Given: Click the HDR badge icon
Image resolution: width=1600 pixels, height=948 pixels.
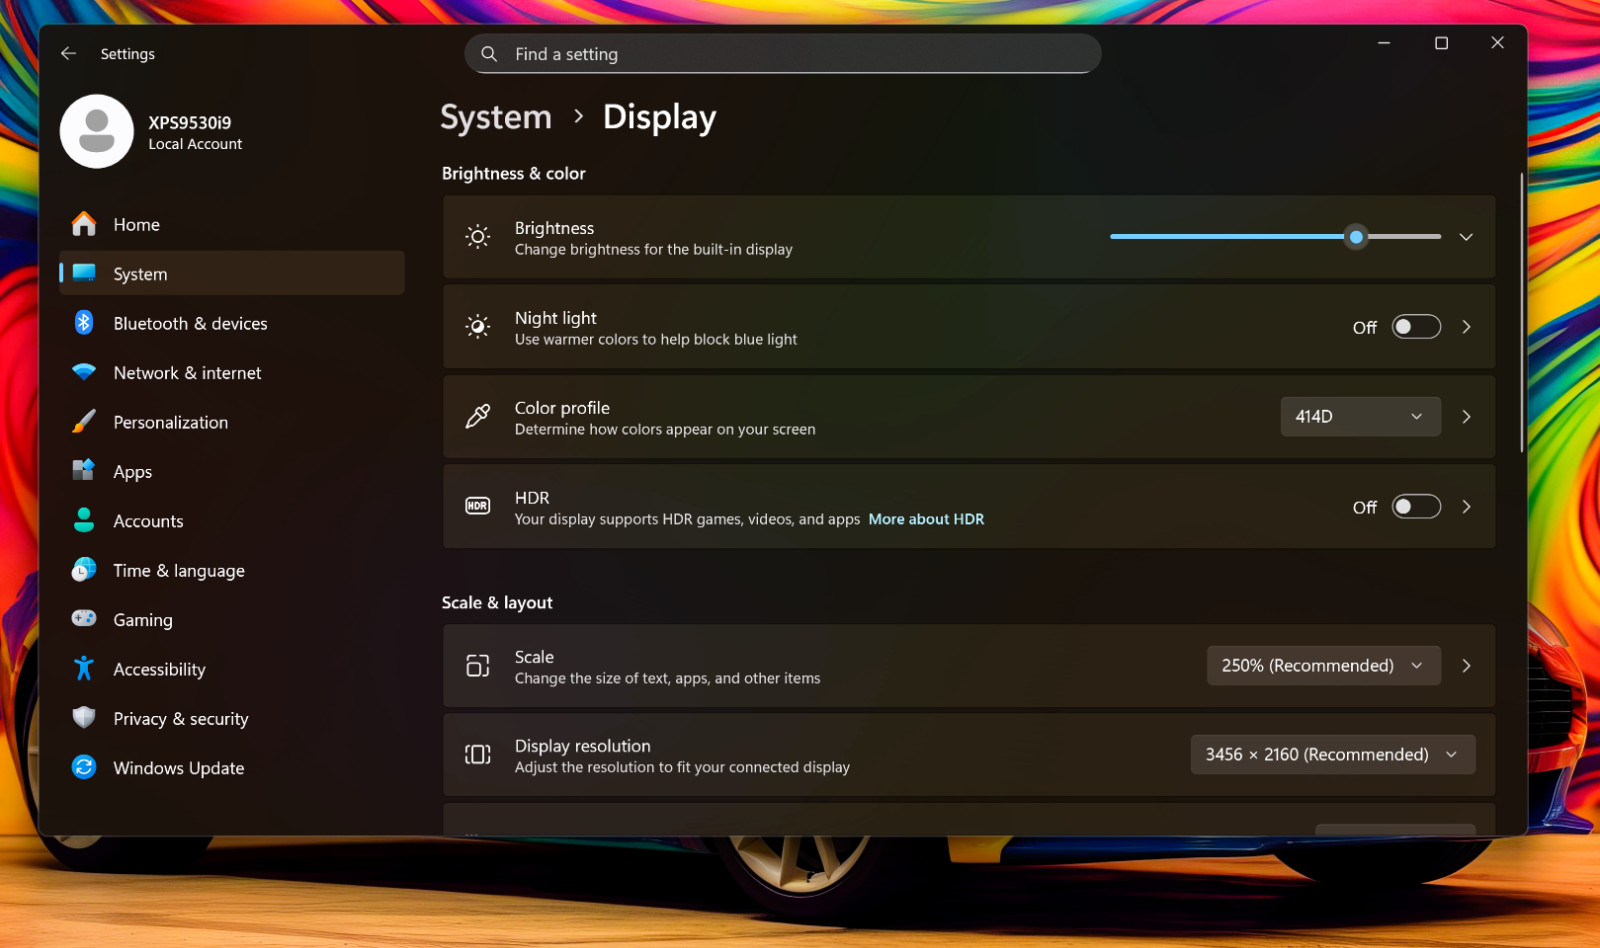Looking at the screenshot, I should click(x=478, y=506).
